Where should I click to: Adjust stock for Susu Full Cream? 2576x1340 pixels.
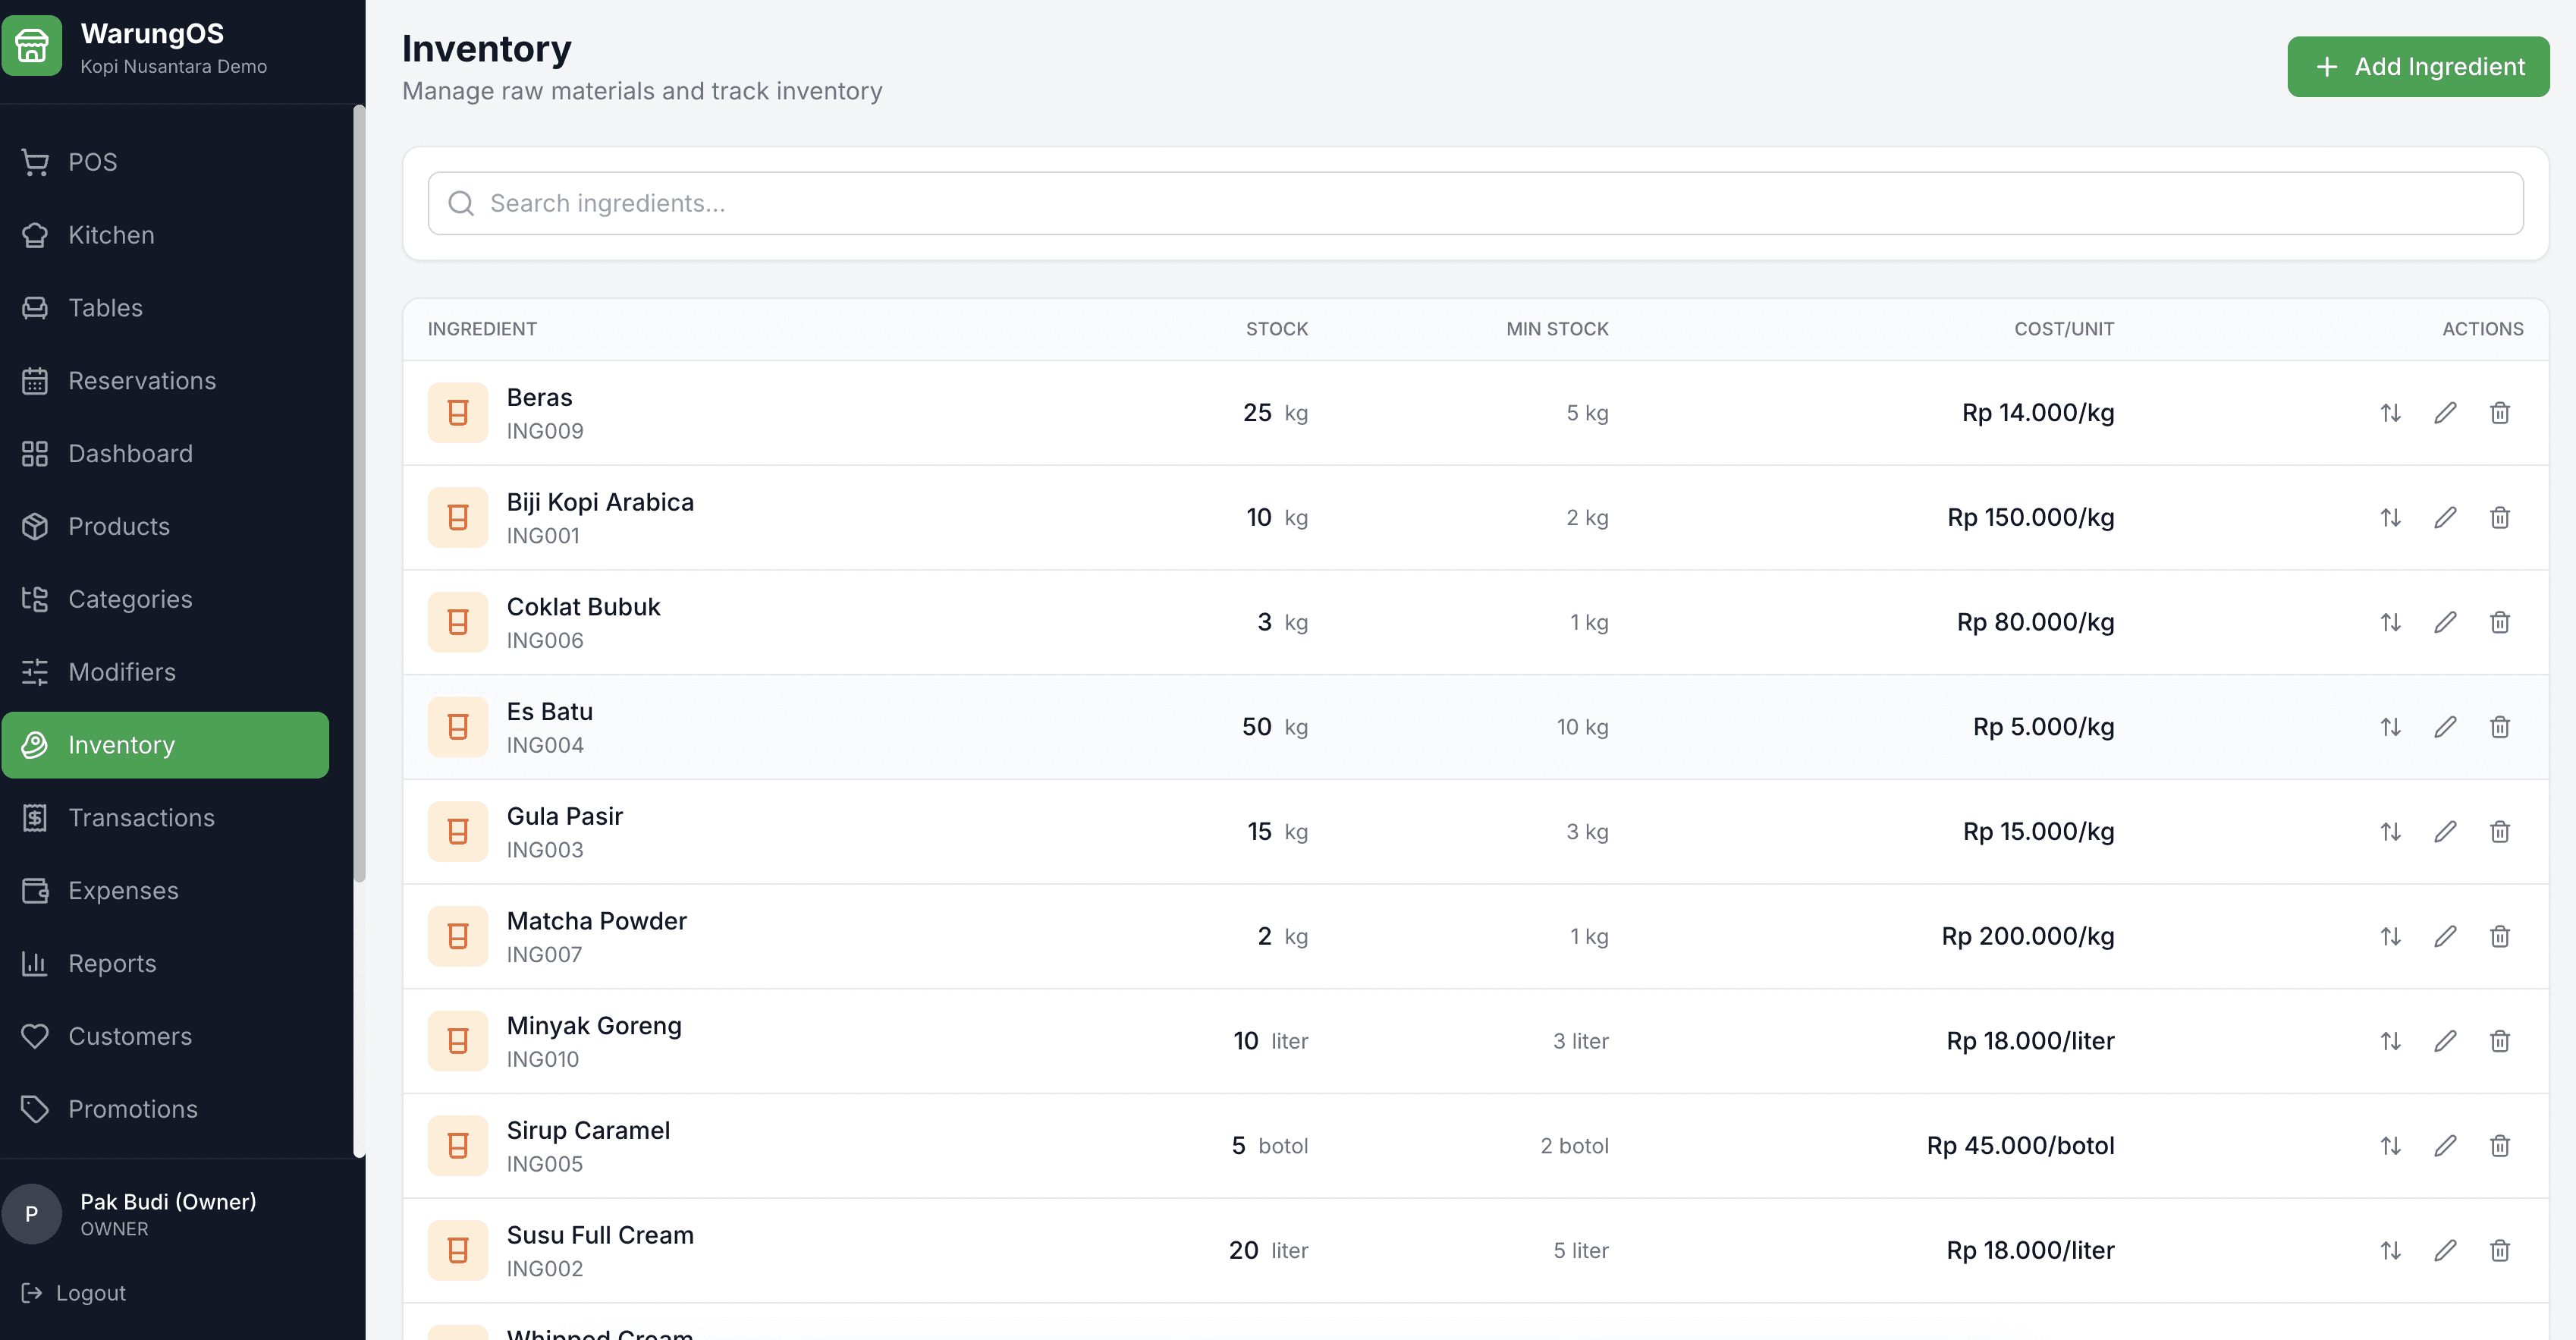click(2390, 1251)
